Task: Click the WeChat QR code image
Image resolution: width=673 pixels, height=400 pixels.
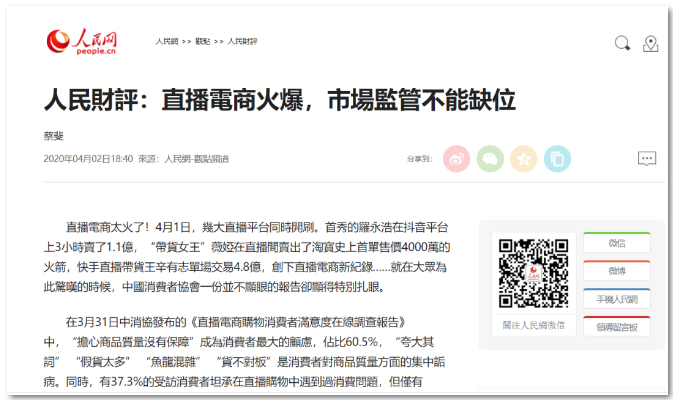Action: tap(530, 272)
